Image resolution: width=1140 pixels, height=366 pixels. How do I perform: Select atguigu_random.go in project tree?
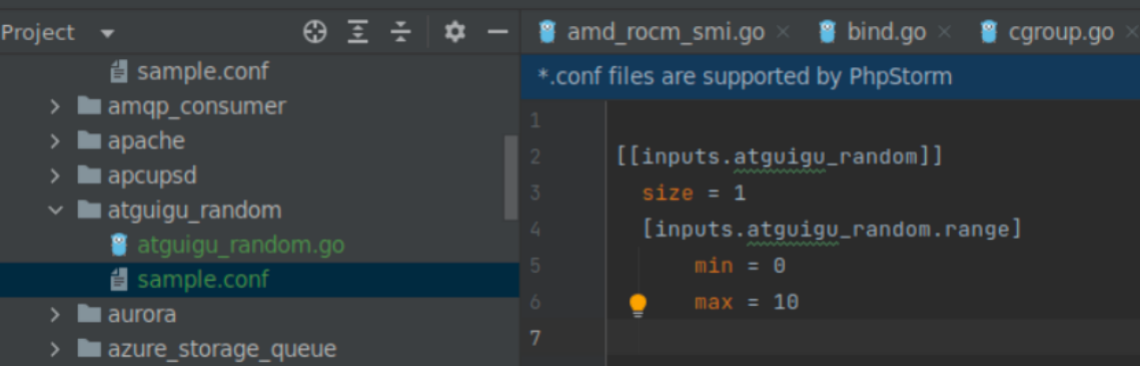click(x=241, y=246)
